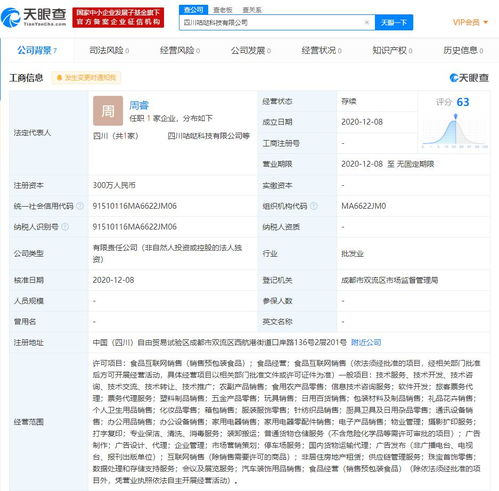Select registered capital 300万人民币
This screenshot has width=499, height=491.
point(114,185)
